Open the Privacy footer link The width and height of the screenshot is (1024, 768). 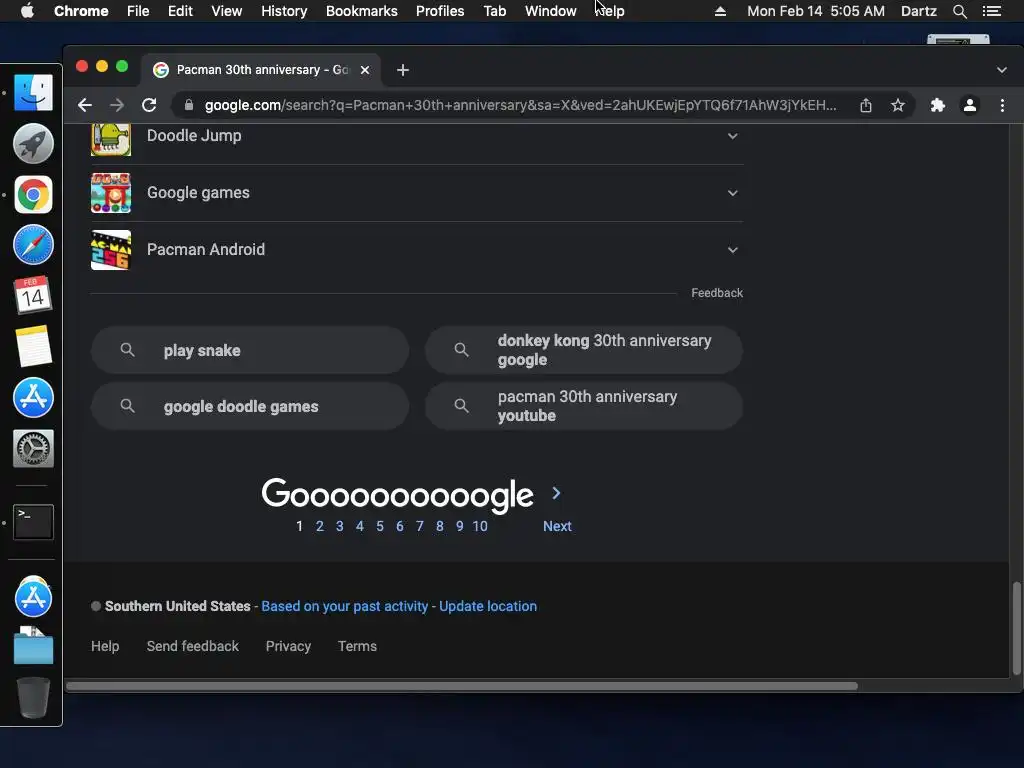pyautogui.click(x=288, y=646)
